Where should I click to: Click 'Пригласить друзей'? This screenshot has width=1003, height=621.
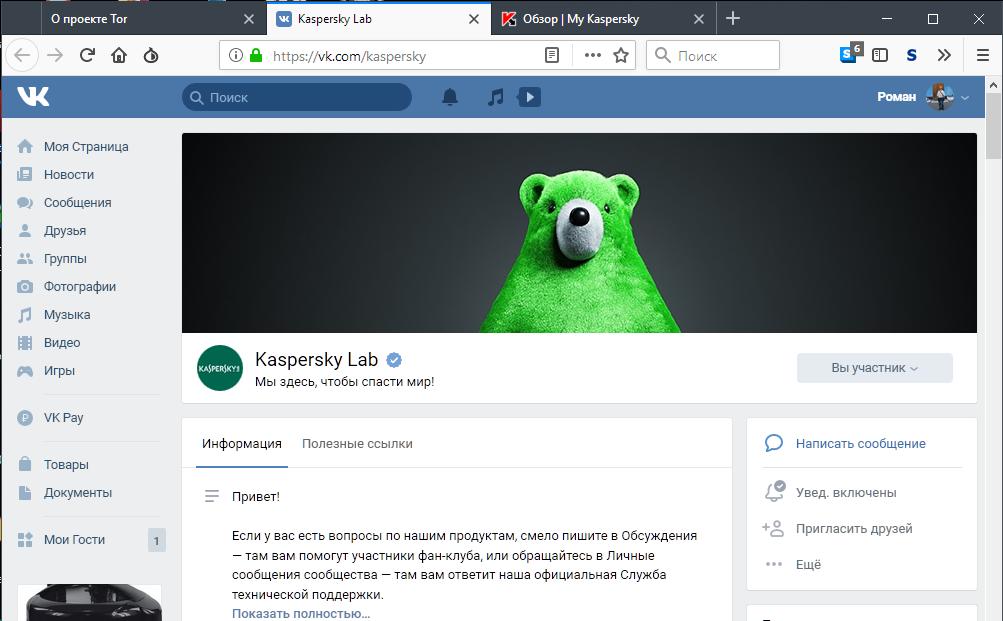coord(853,528)
